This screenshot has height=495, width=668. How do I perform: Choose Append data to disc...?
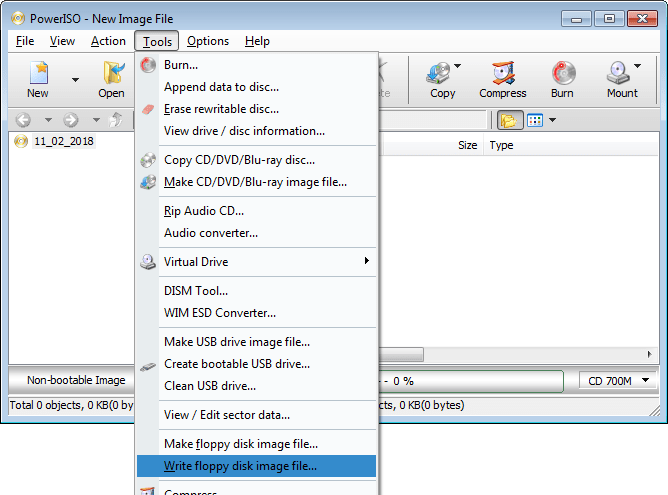[x=256, y=87]
